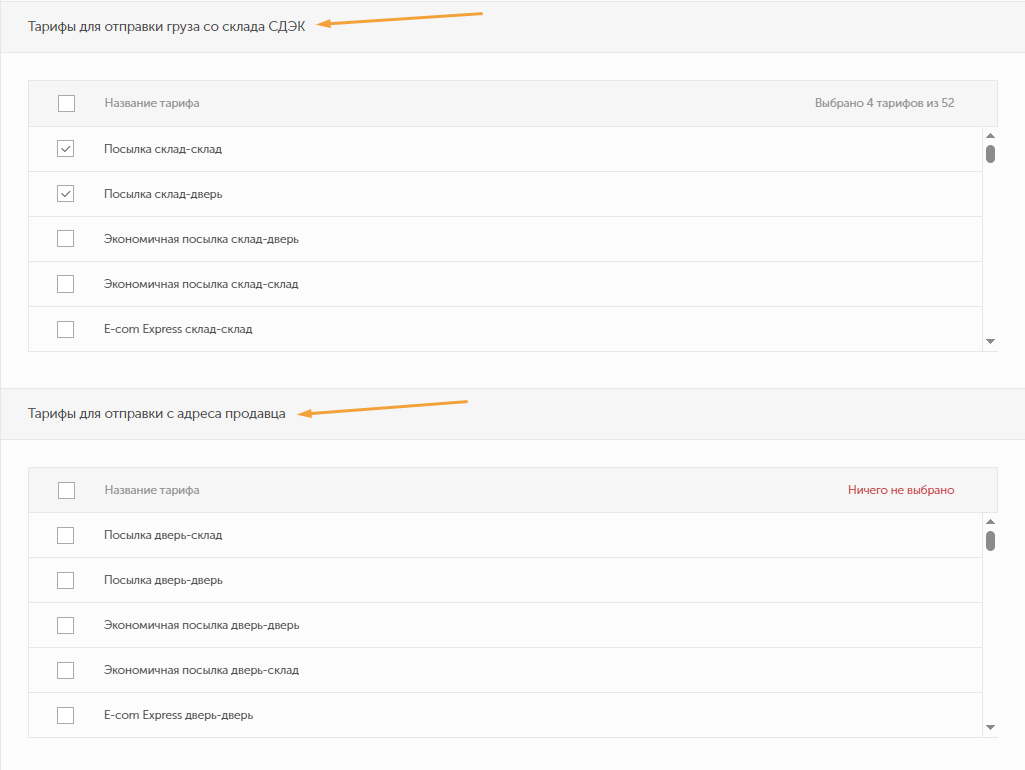Click the scrollbar thumb in the warehouse tariffs list
Viewport: 1025px width, 770px height.
990,154
